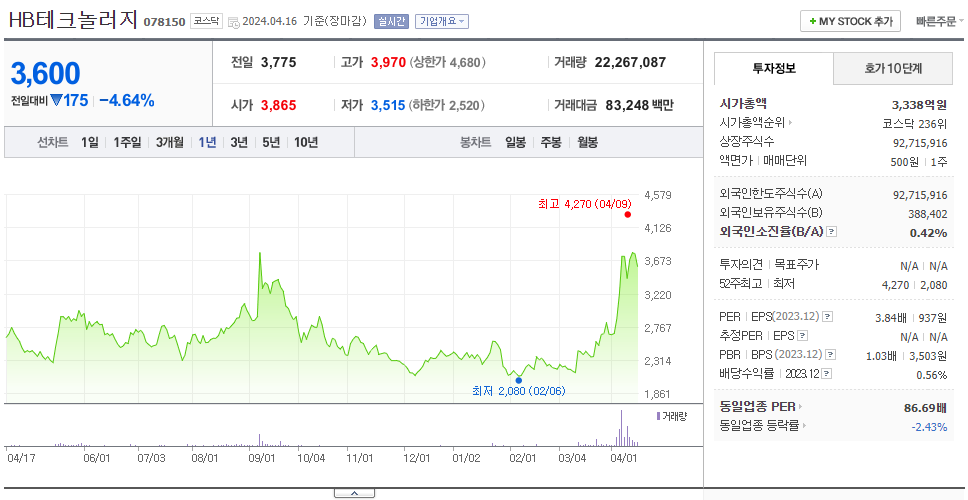Select the 10년 line chart period
968x500 pixels.
(306, 143)
